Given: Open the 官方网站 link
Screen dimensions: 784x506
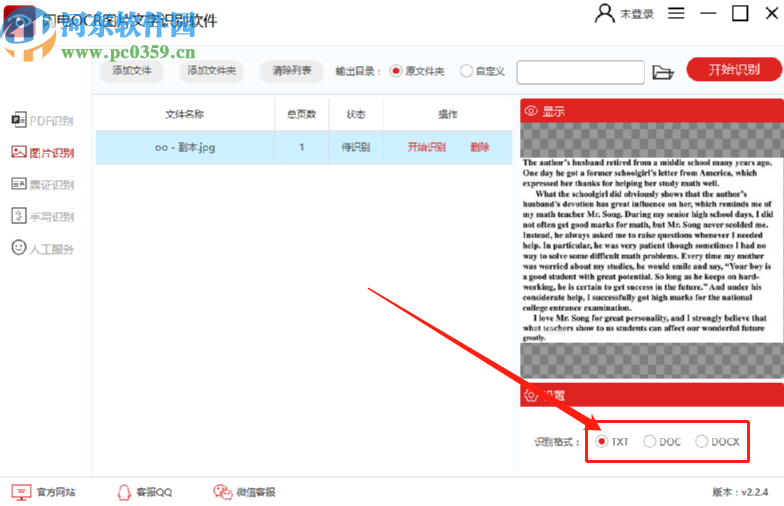Looking at the screenshot, I should [56, 492].
